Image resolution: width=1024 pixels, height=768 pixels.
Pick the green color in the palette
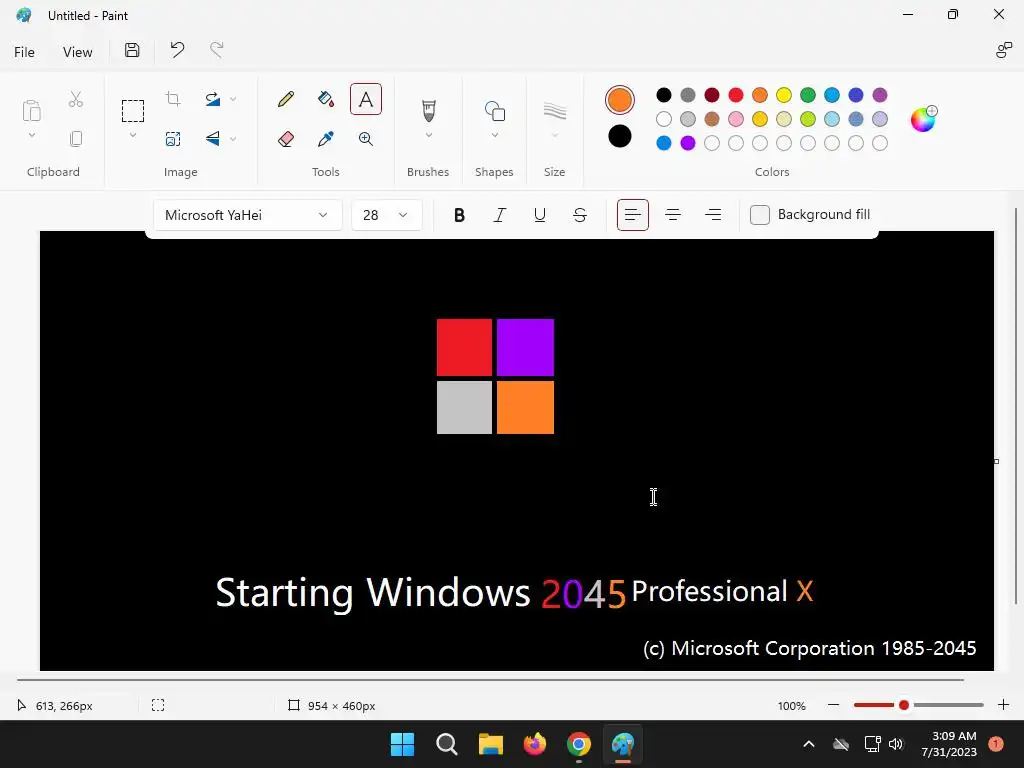click(x=808, y=95)
